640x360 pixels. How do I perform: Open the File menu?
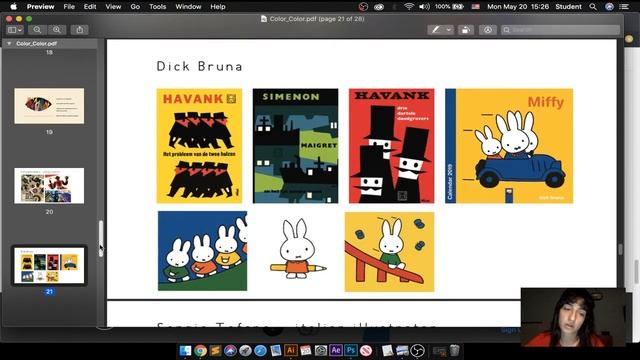(69, 7)
